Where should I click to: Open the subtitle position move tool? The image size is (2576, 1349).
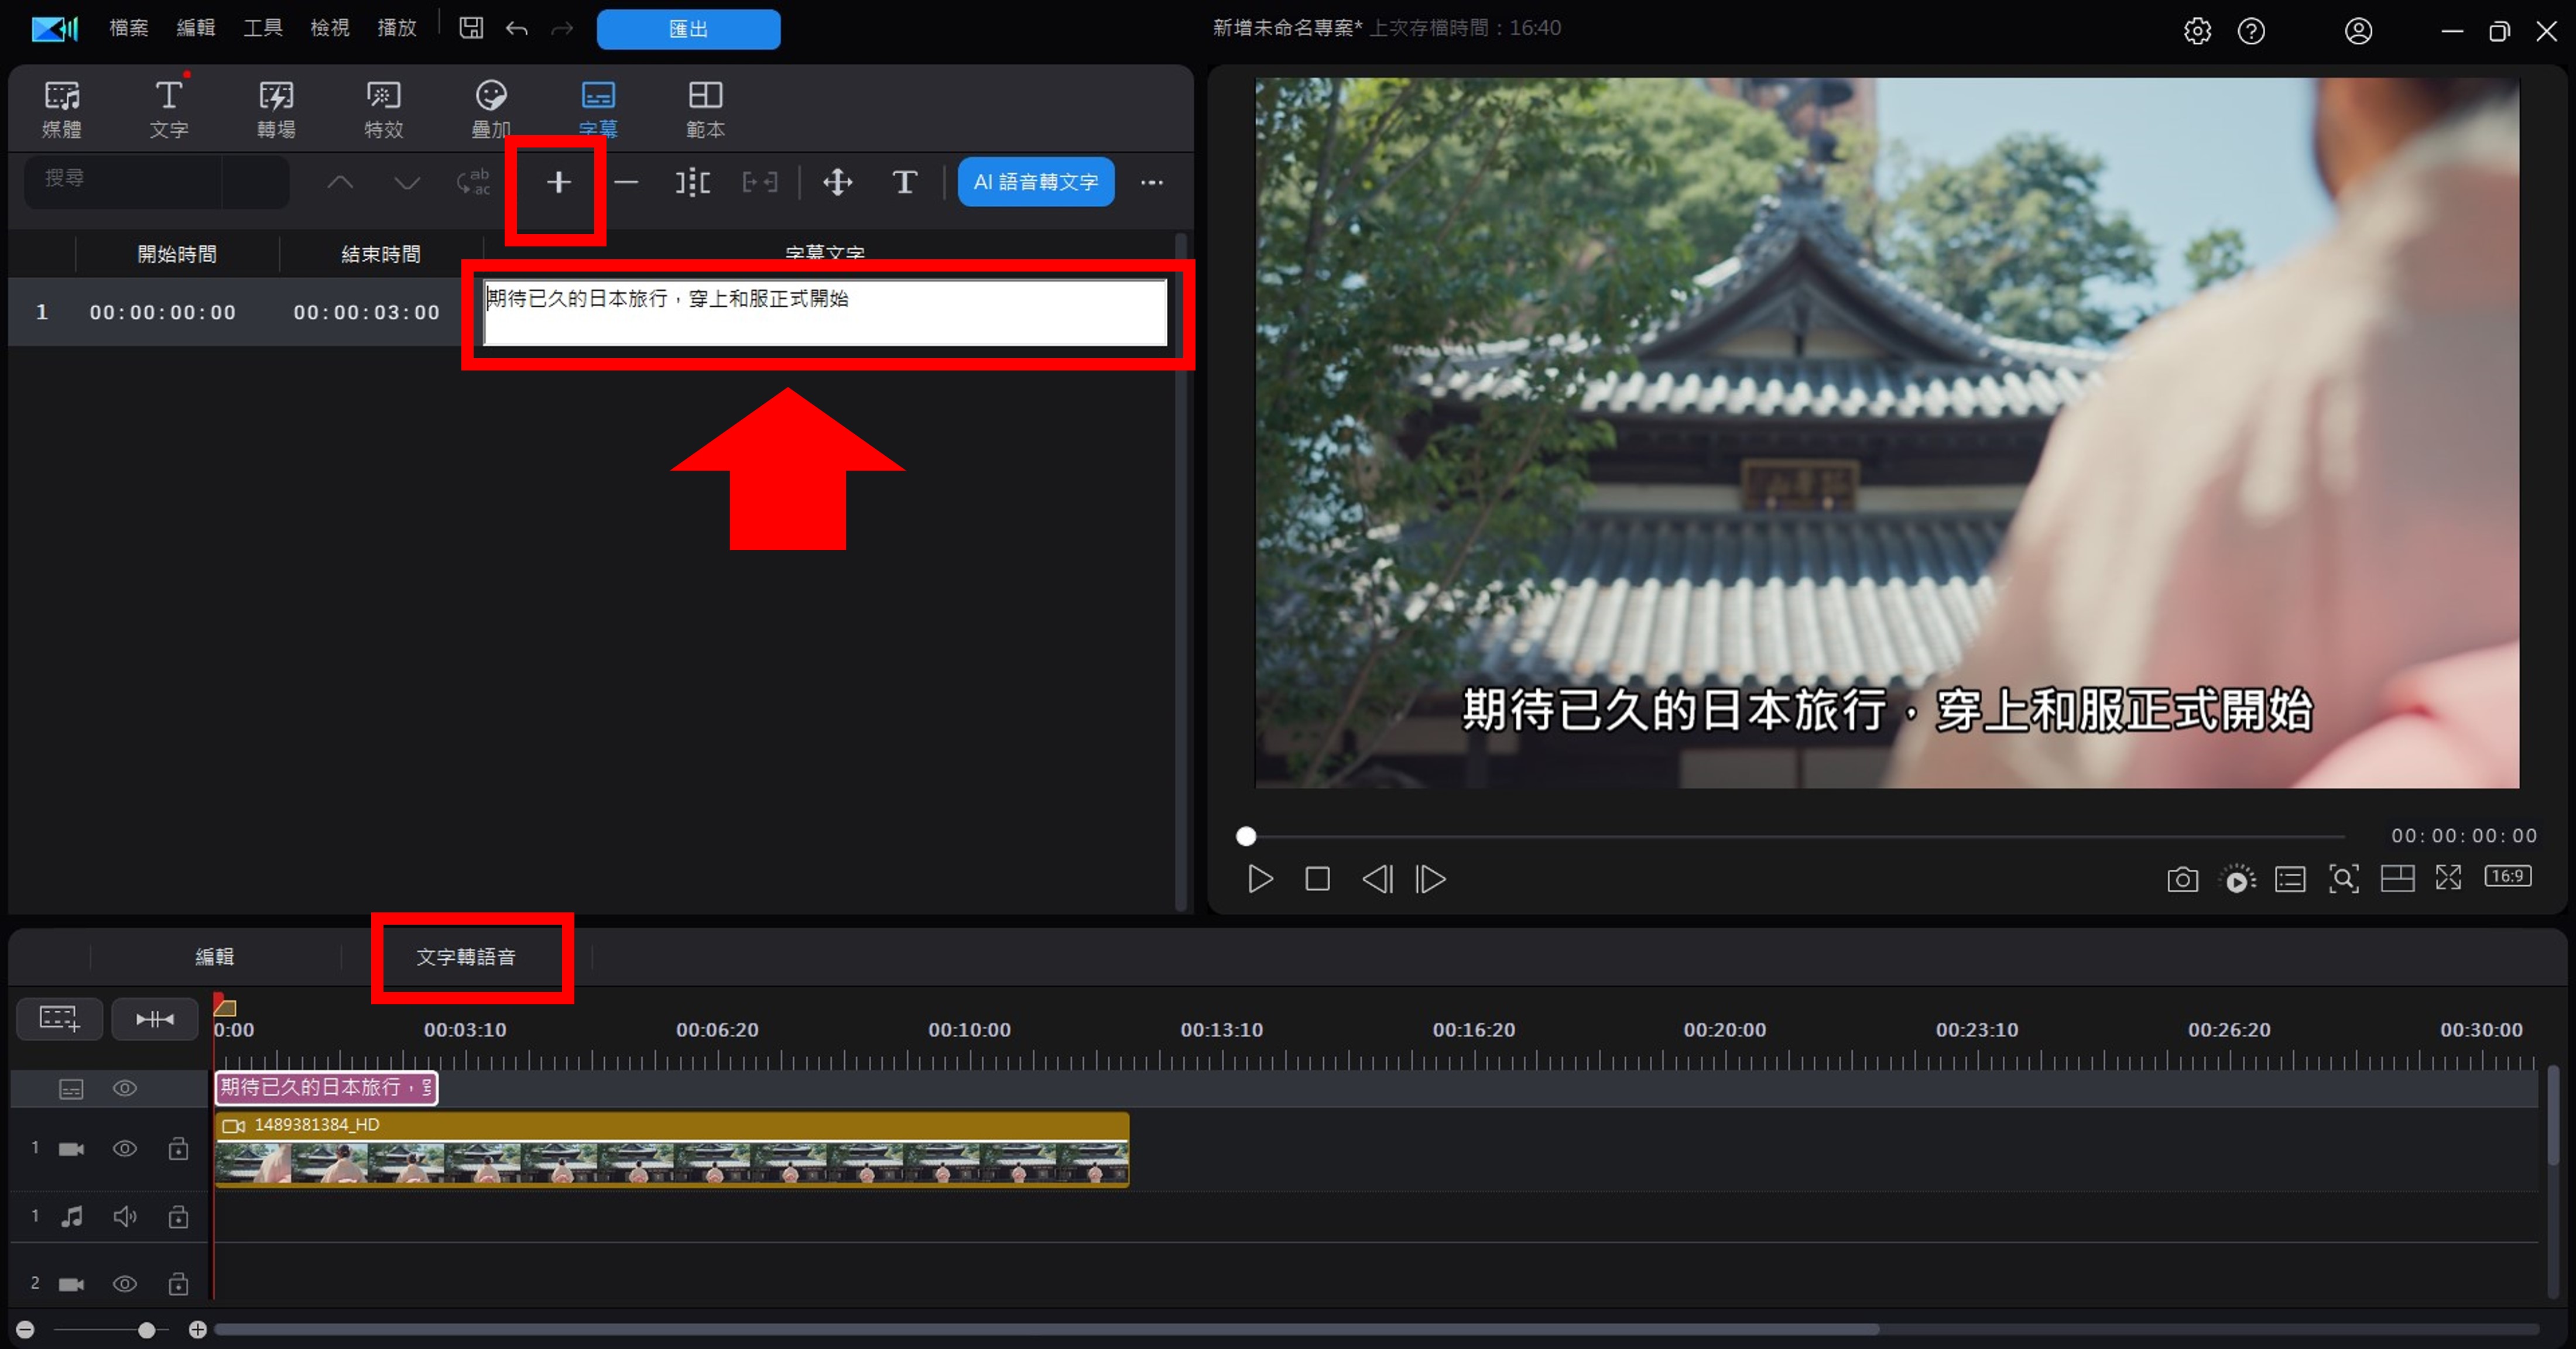coord(837,182)
